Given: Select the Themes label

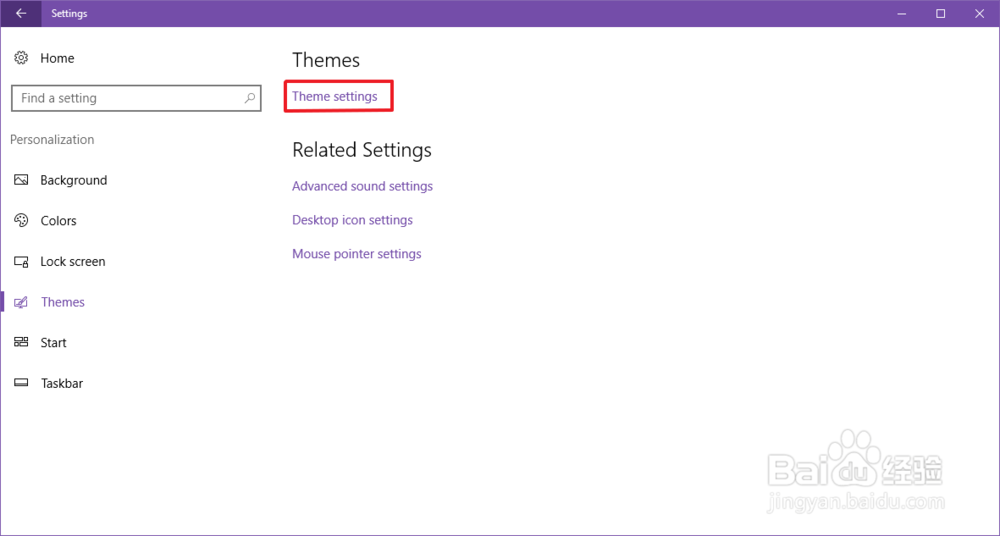Looking at the screenshot, I should (62, 302).
